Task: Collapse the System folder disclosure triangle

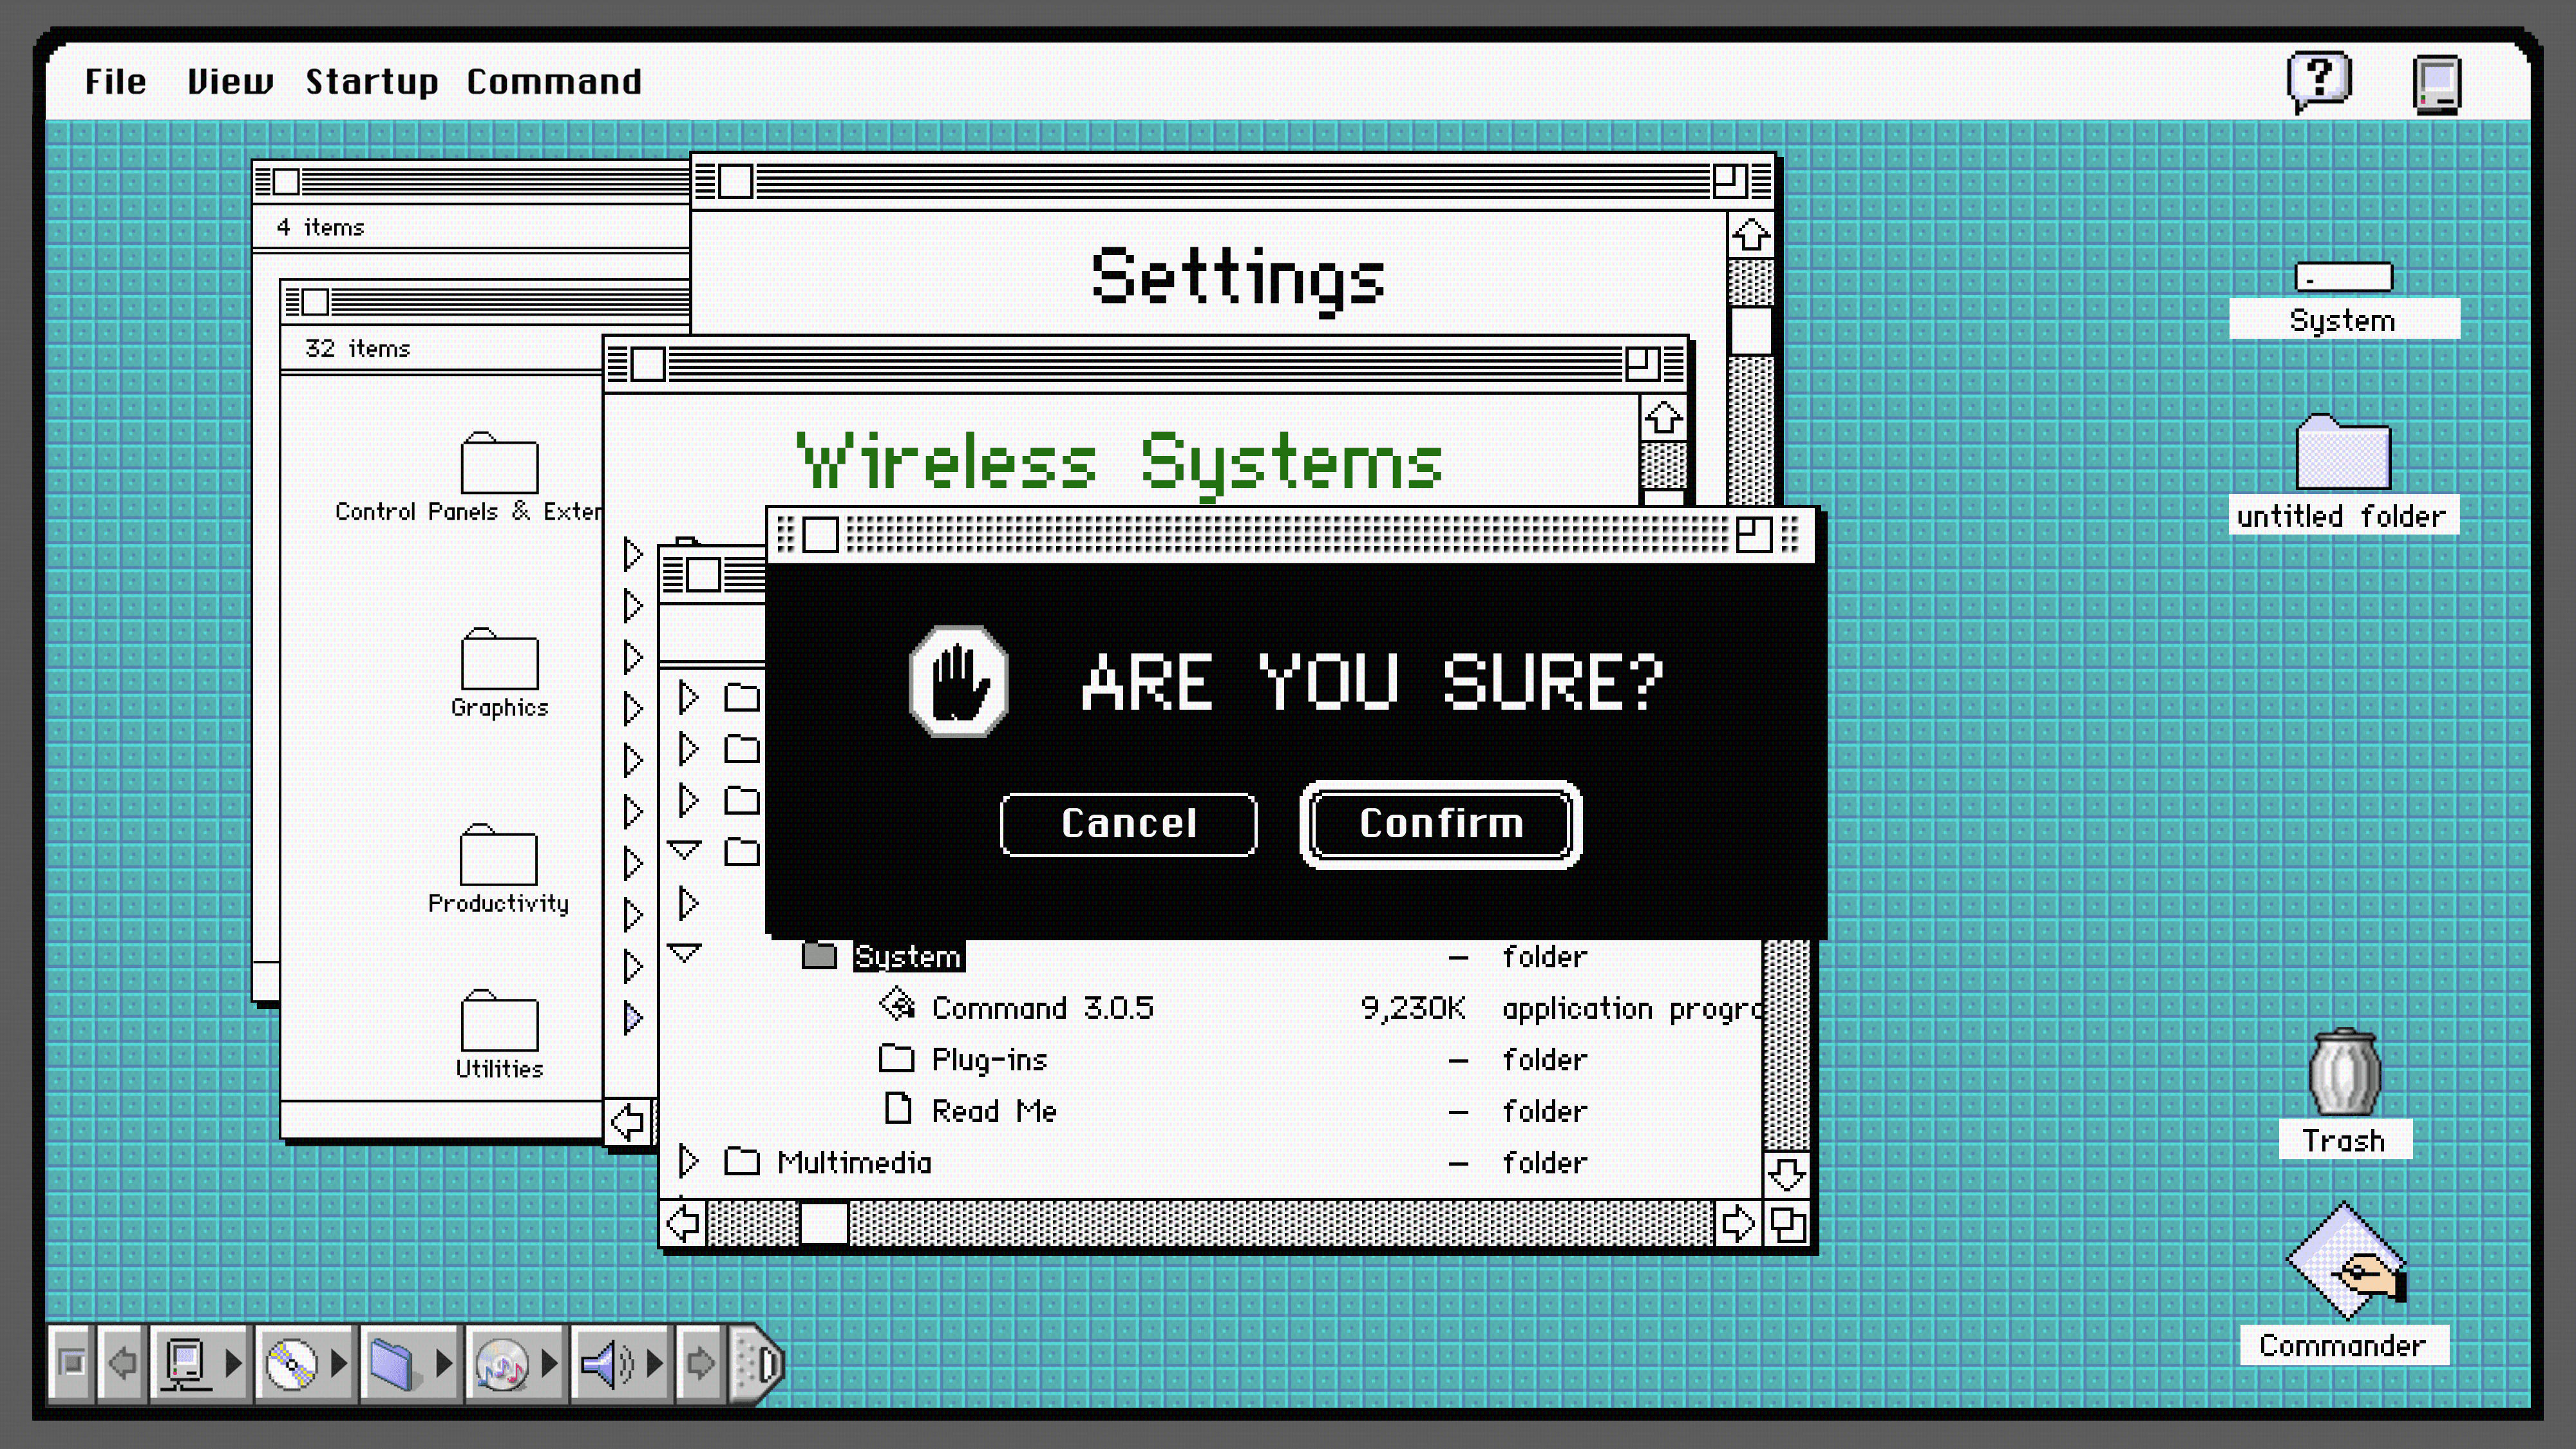Action: click(x=684, y=954)
